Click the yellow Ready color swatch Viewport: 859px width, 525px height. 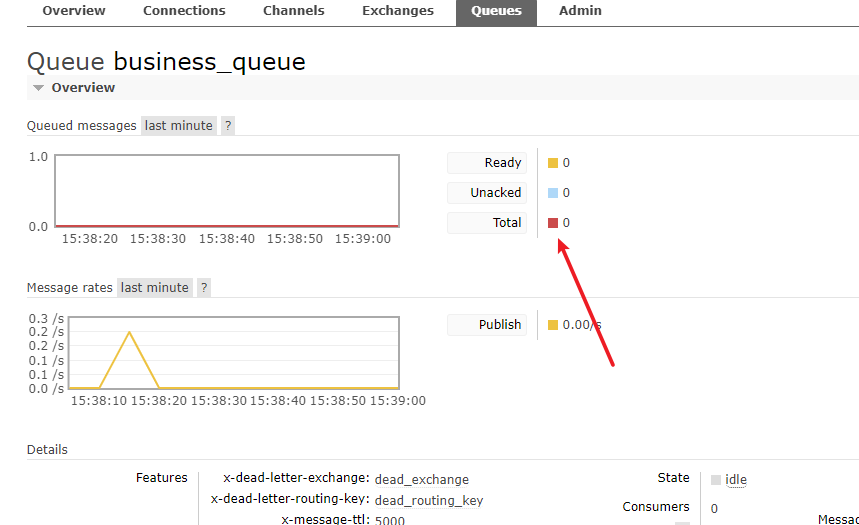(x=553, y=163)
